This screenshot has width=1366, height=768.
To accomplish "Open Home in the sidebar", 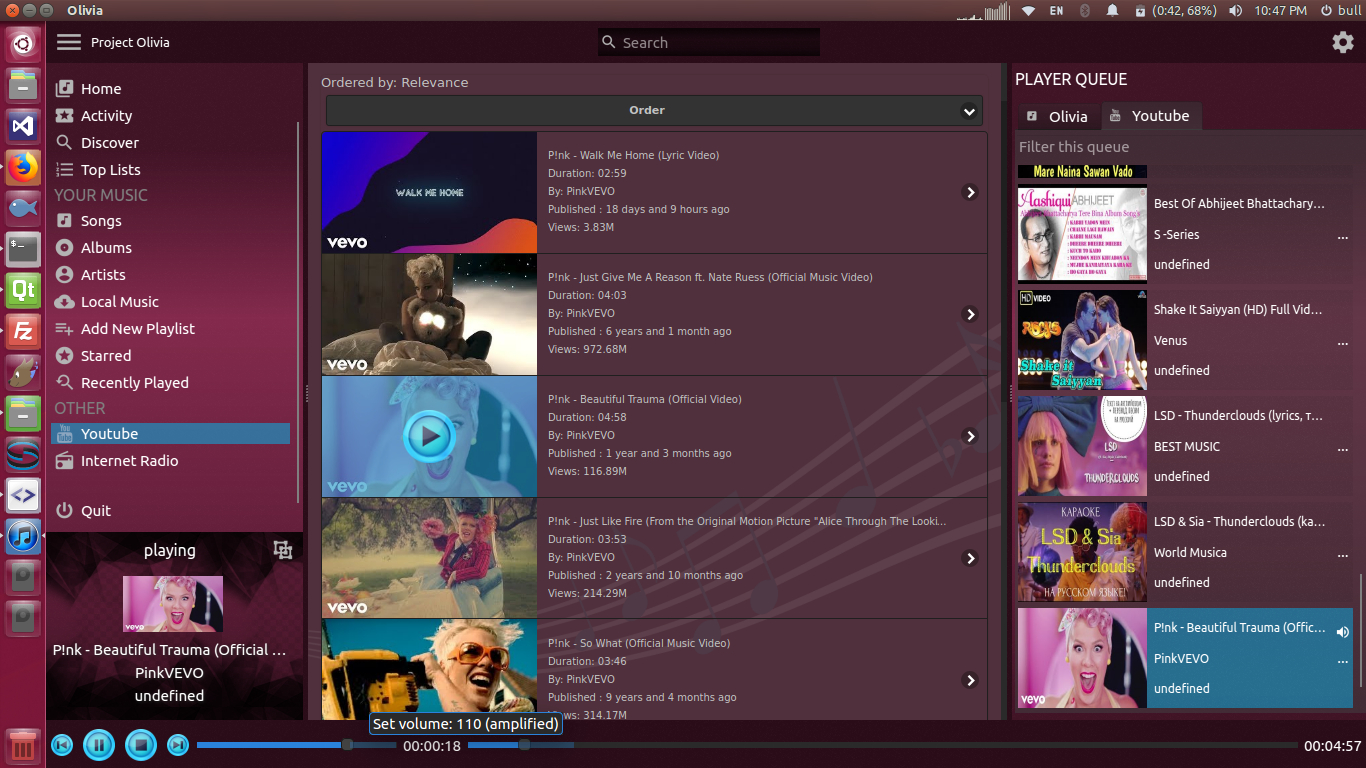I will [172, 89].
